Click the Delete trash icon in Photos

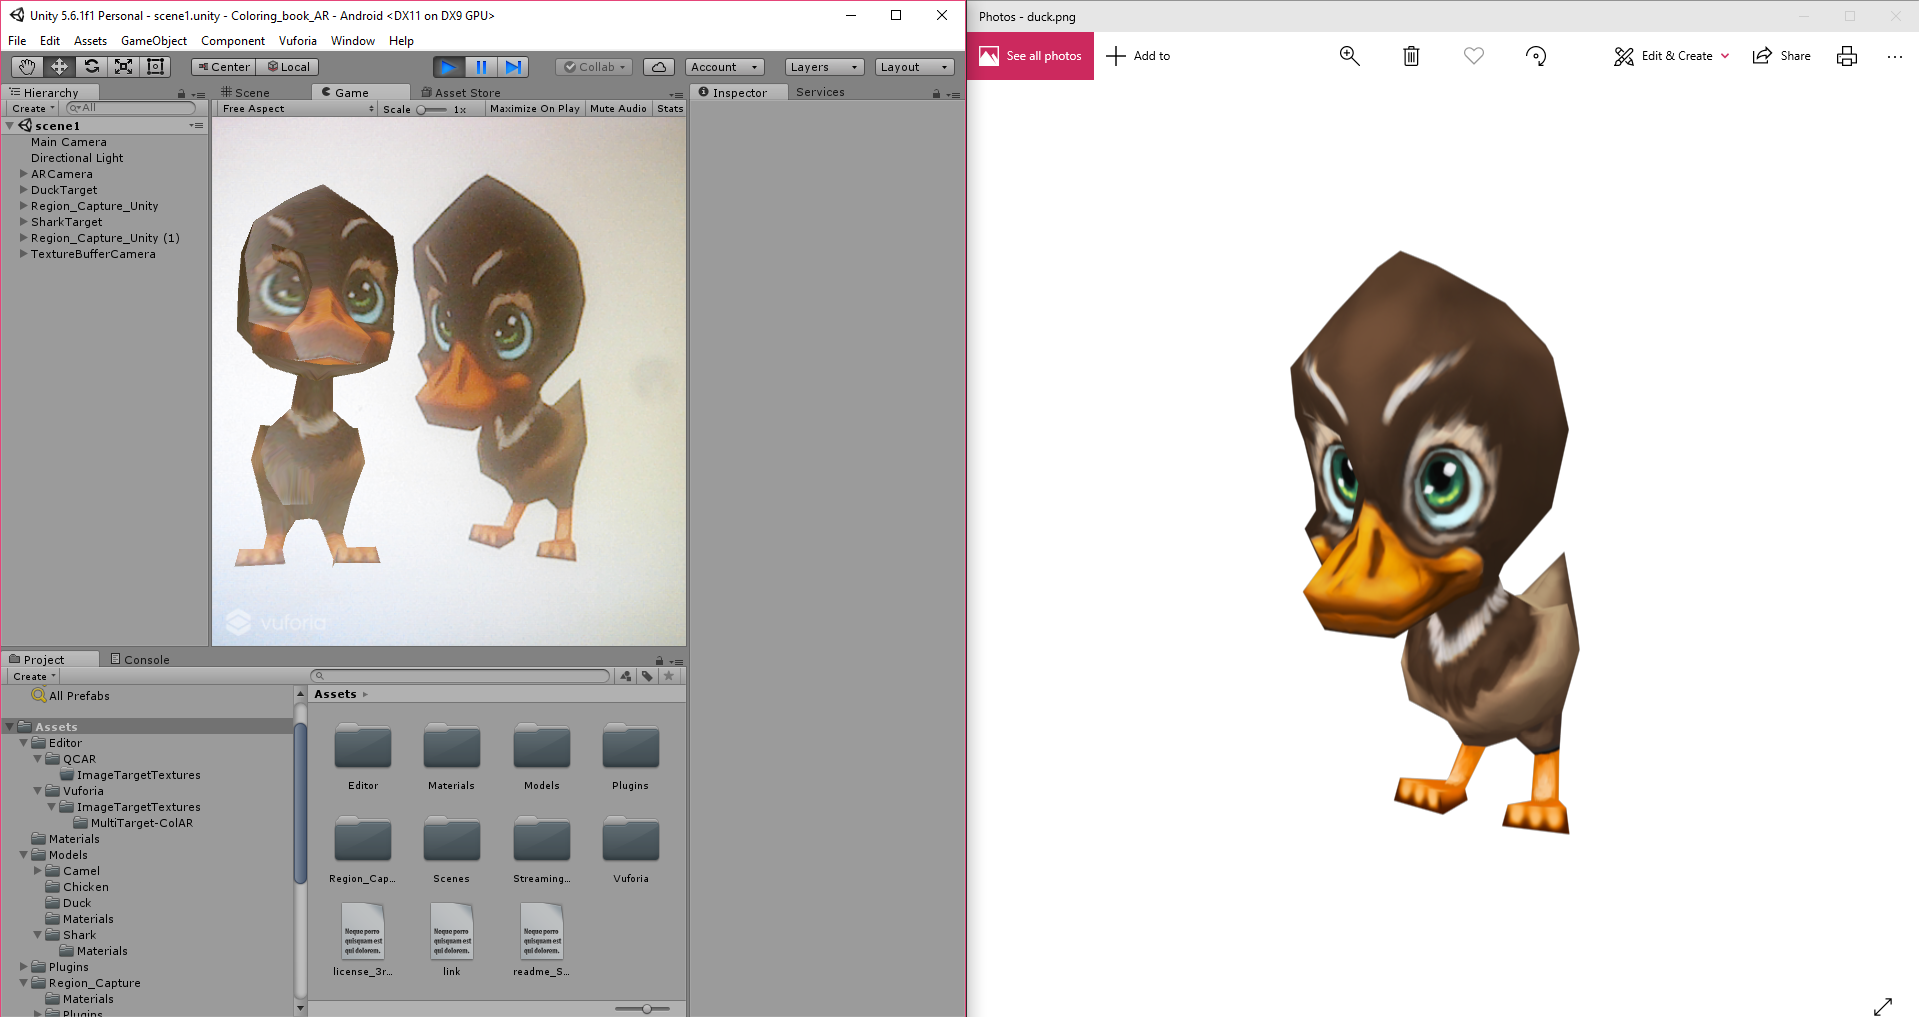[1411, 56]
